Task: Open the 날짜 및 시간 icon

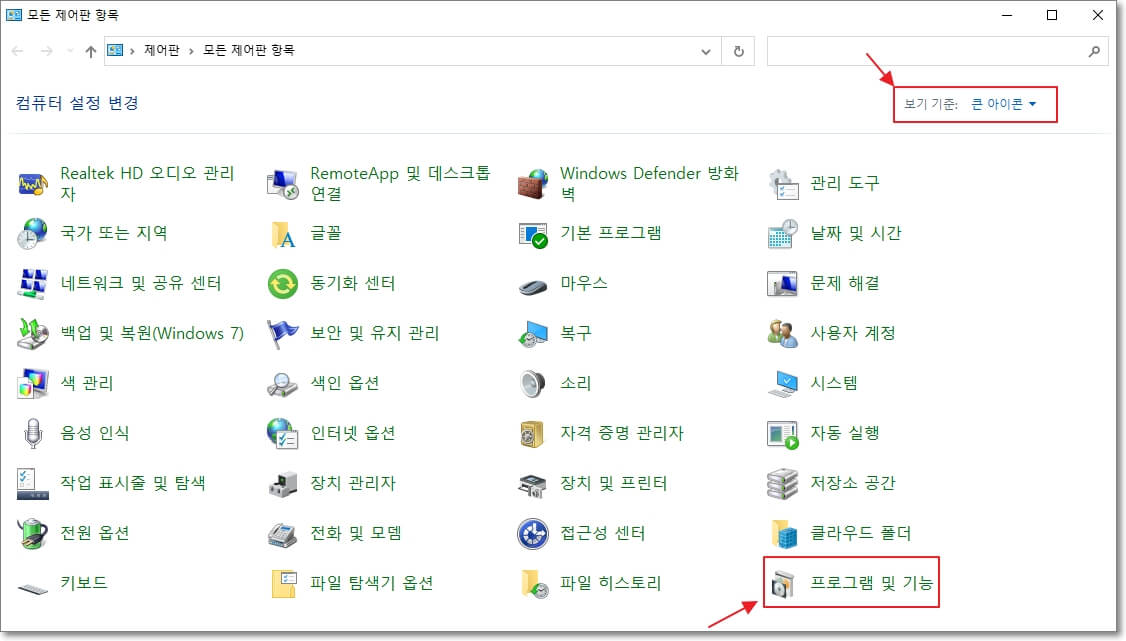Action: [783, 234]
